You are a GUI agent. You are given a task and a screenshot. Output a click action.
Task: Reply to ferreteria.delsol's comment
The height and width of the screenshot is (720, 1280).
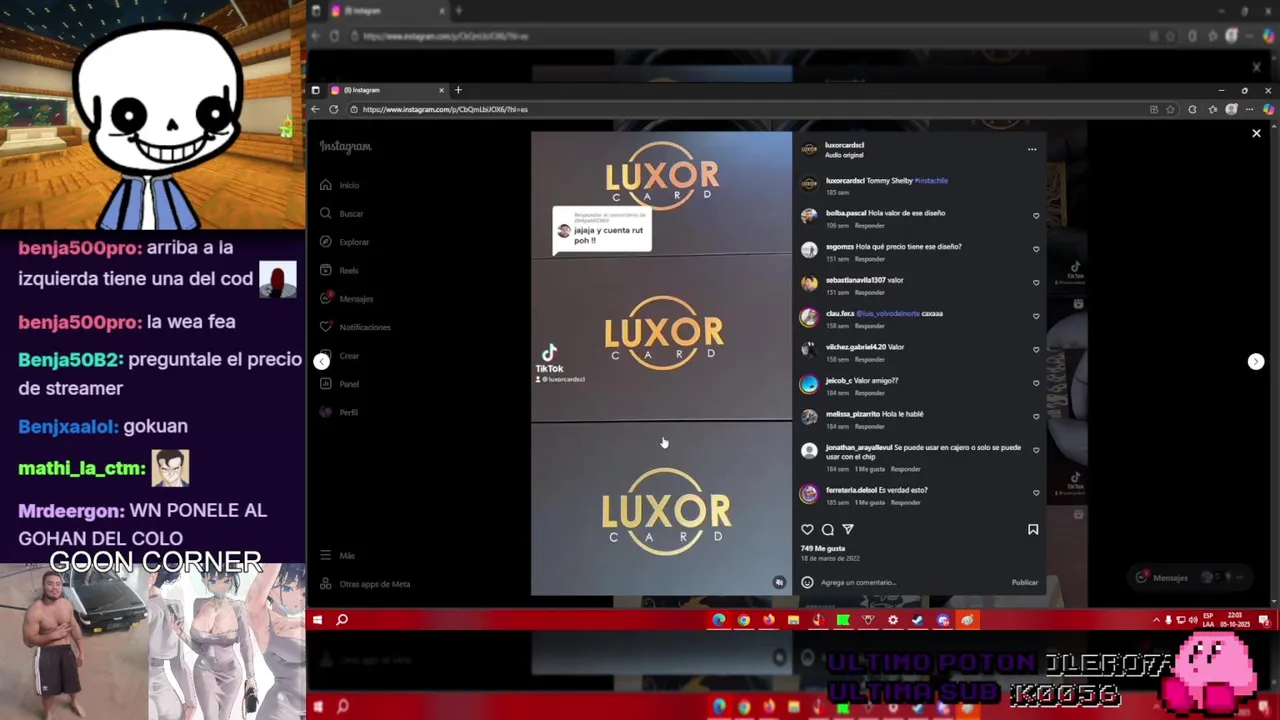[905, 502]
